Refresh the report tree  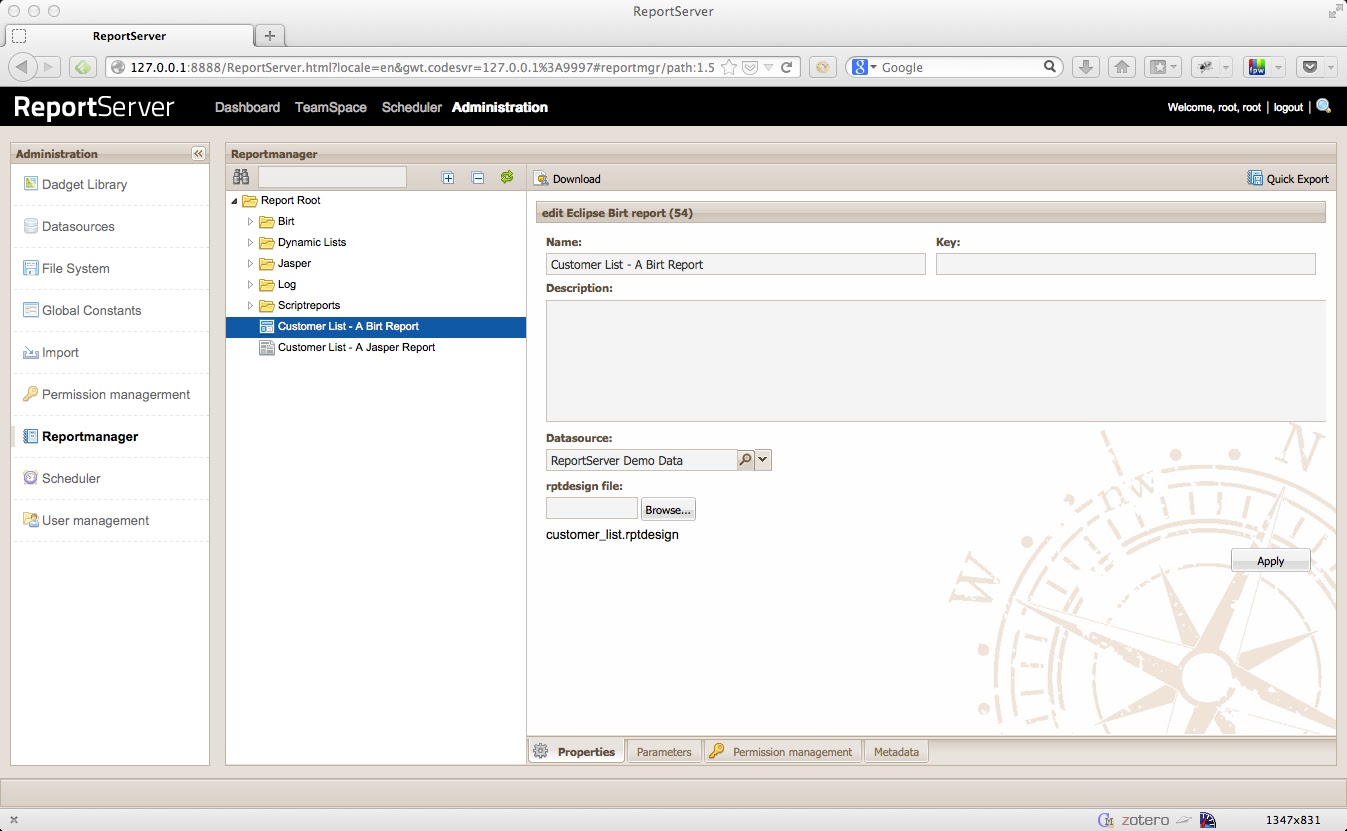tap(507, 177)
